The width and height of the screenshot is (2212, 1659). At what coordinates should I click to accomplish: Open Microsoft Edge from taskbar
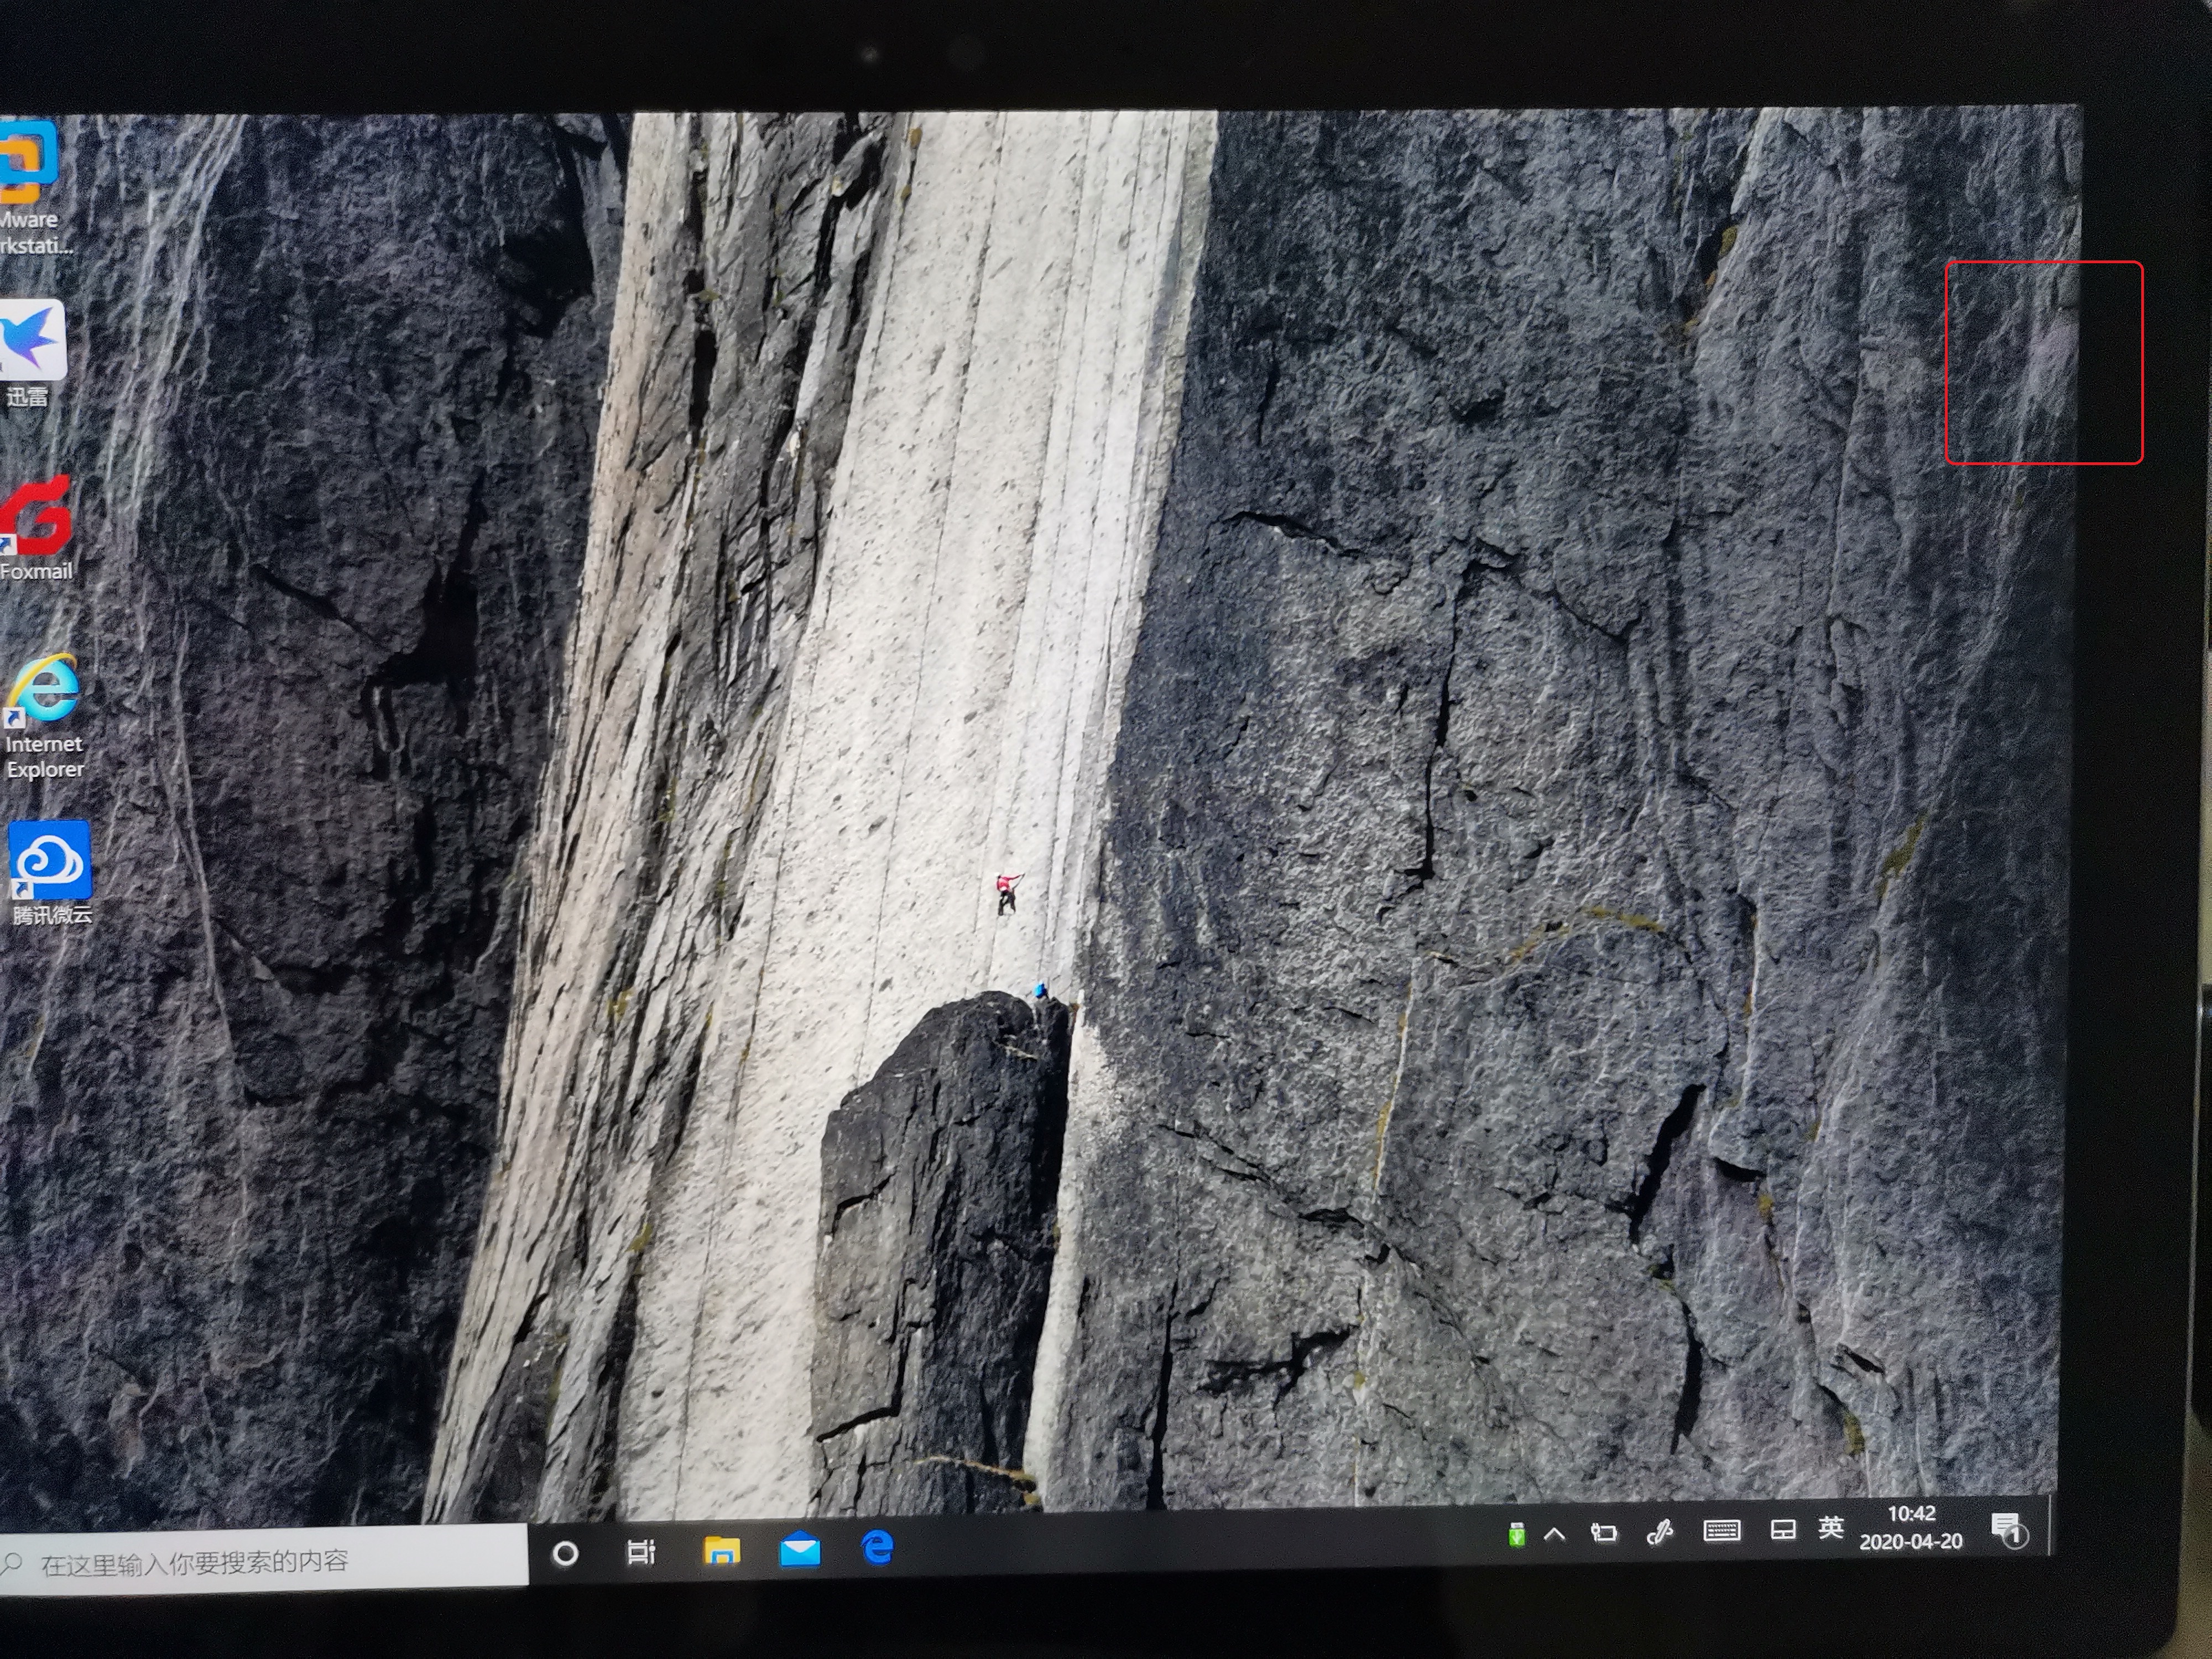877,1548
